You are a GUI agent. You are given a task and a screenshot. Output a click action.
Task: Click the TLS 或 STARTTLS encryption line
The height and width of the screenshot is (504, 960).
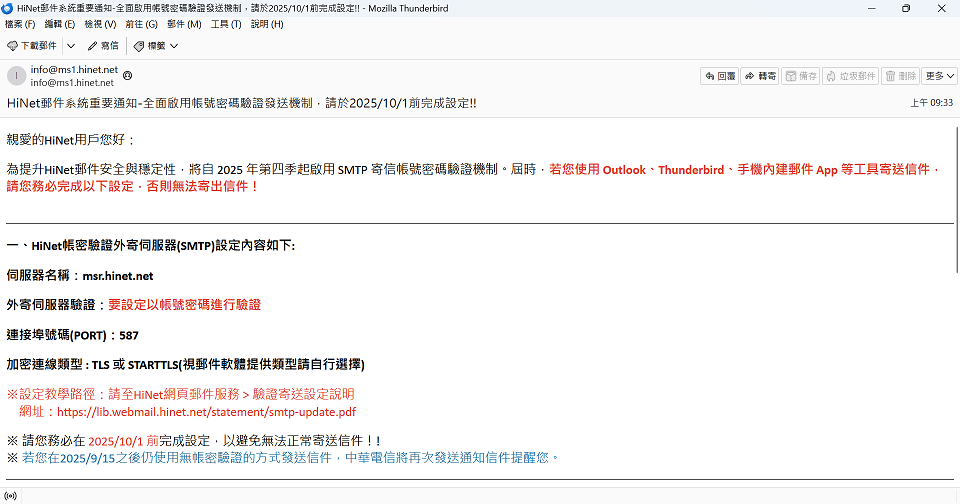186,365
